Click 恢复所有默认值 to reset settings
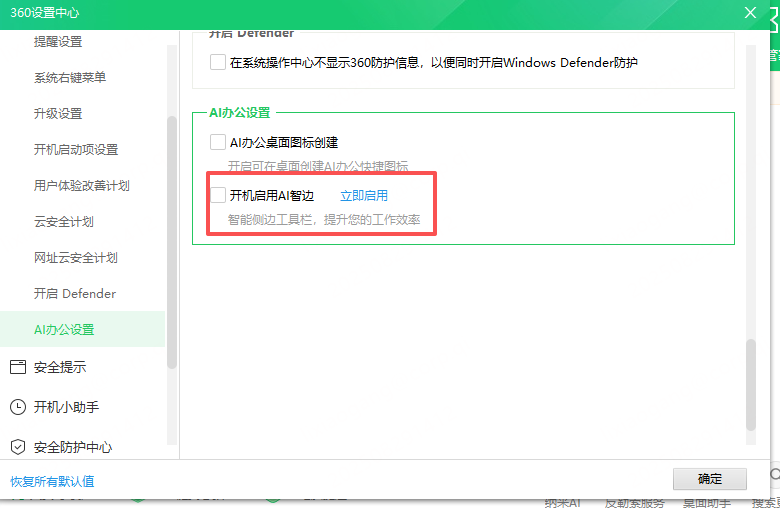This screenshot has height=522, width=780. [52, 481]
